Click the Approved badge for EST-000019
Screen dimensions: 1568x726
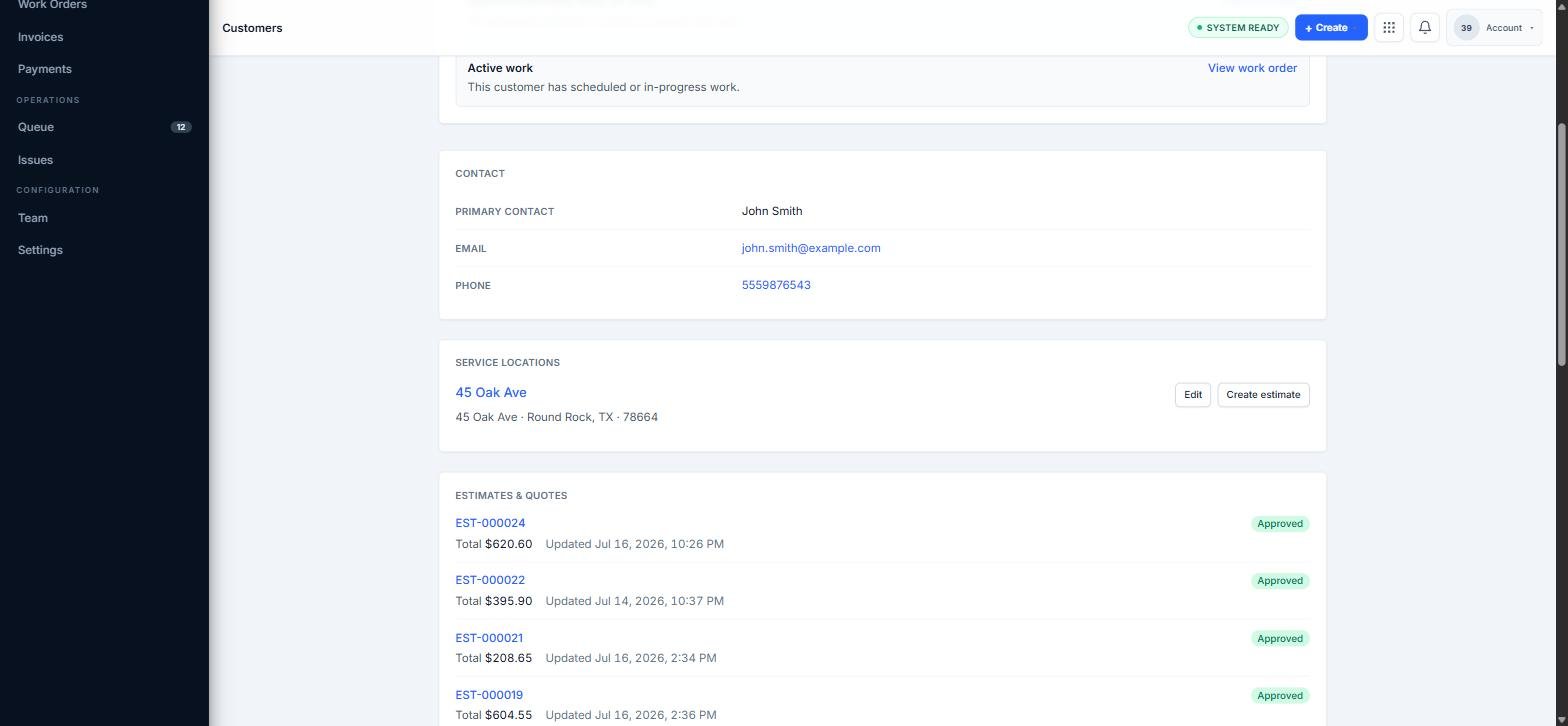pos(1280,696)
